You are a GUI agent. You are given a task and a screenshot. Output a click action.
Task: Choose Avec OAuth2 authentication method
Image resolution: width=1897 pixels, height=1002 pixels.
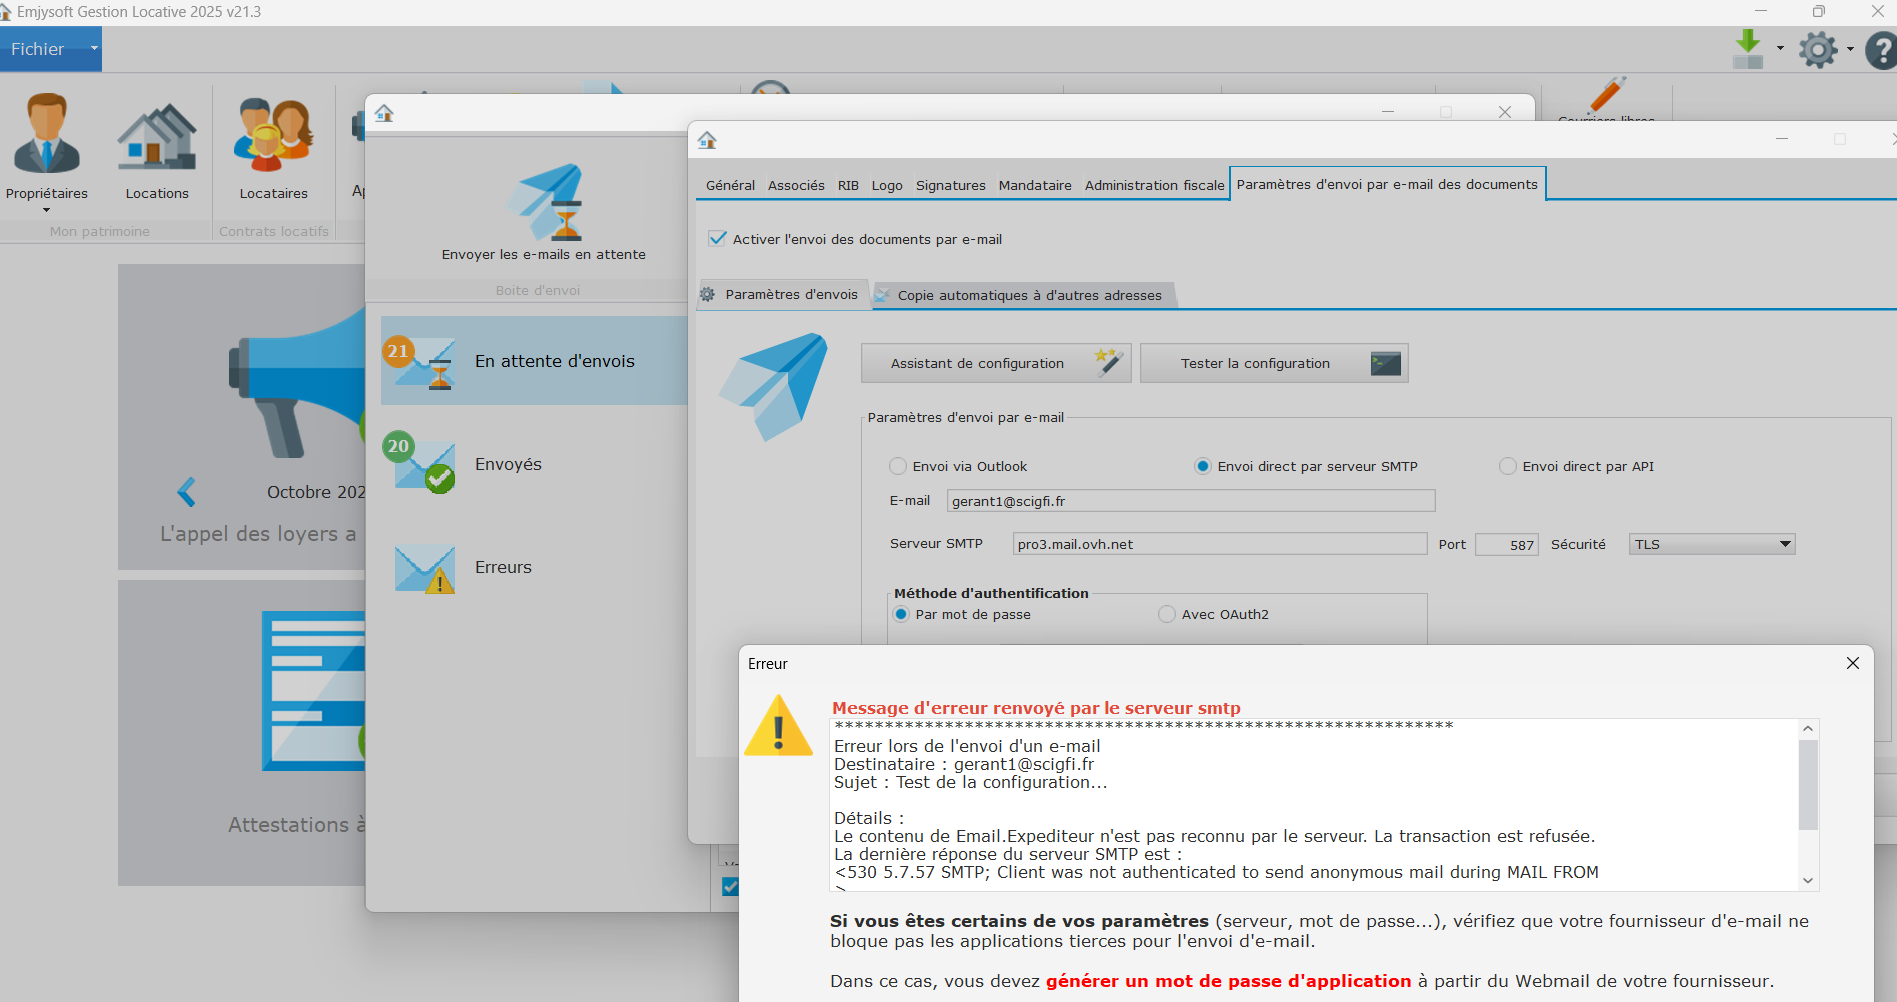tap(1167, 615)
